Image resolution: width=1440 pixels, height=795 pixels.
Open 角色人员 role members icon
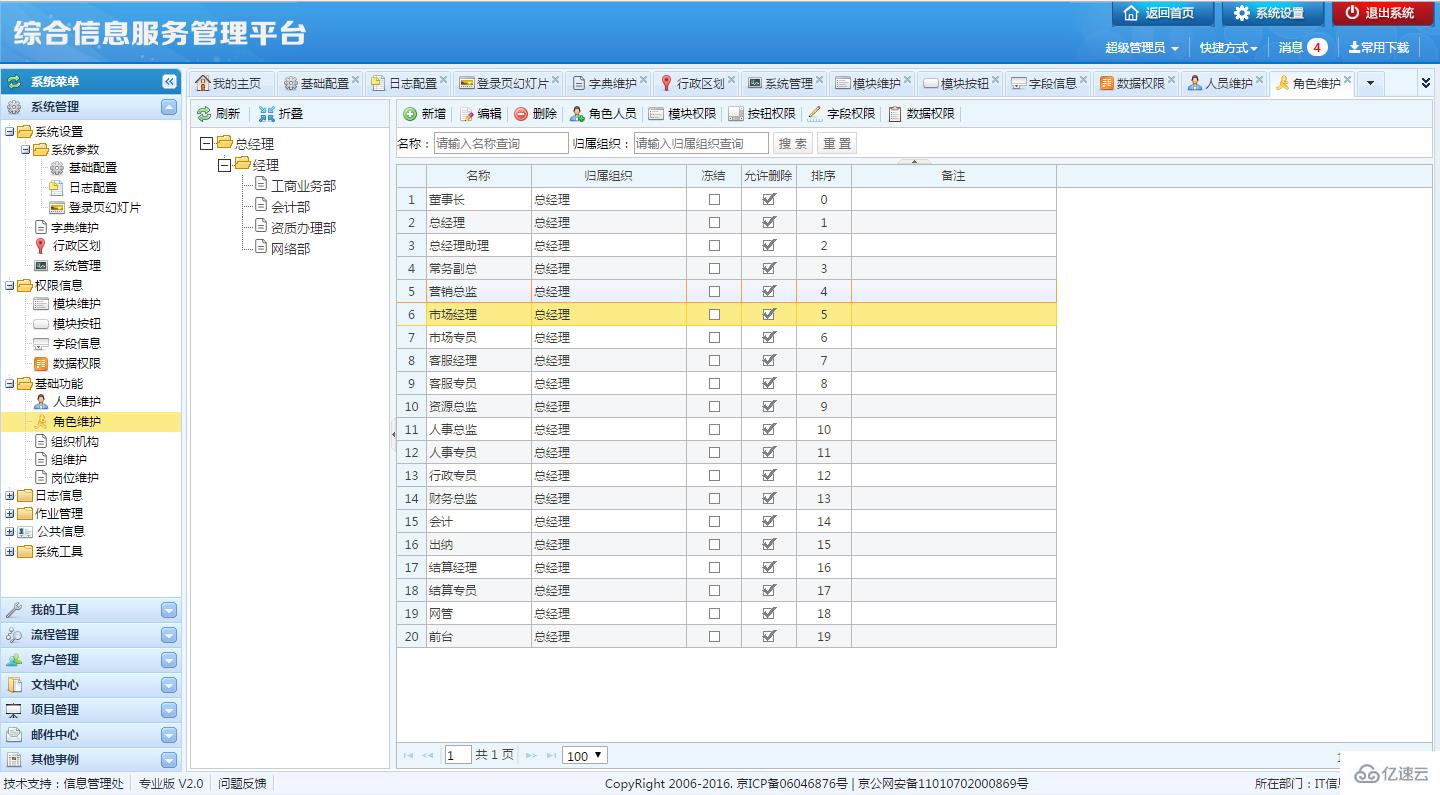(x=577, y=114)
